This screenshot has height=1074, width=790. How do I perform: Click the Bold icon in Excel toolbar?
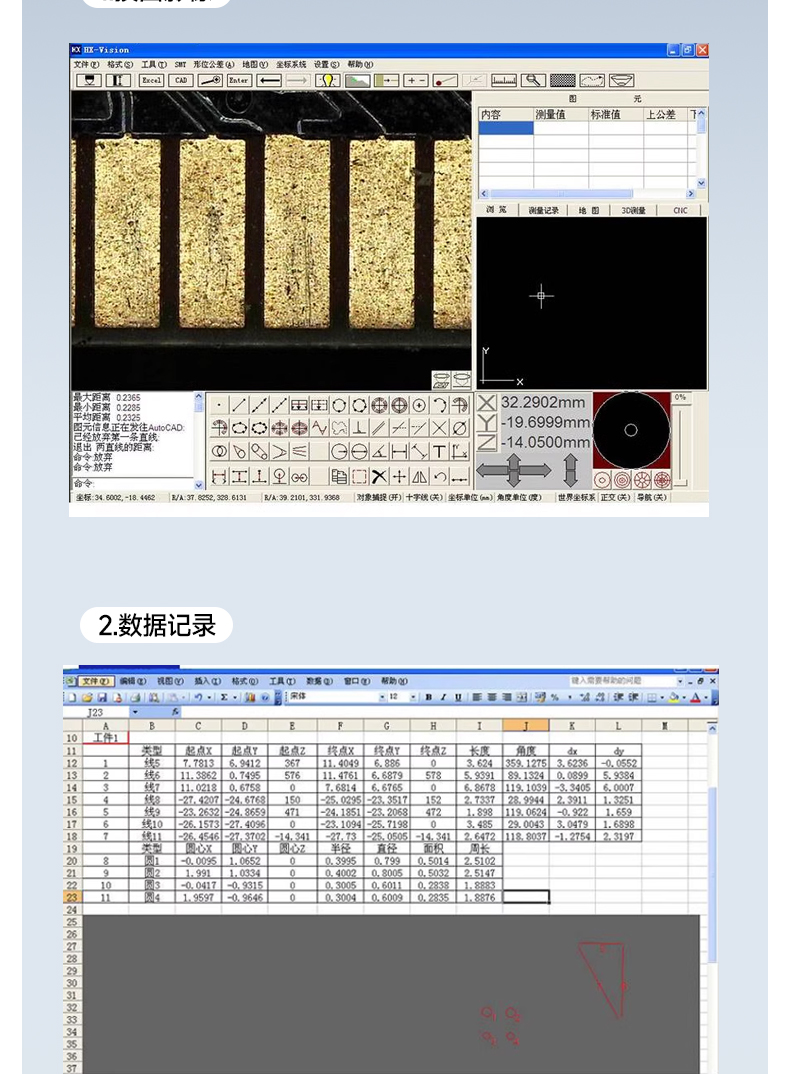(x=427, y=697)
